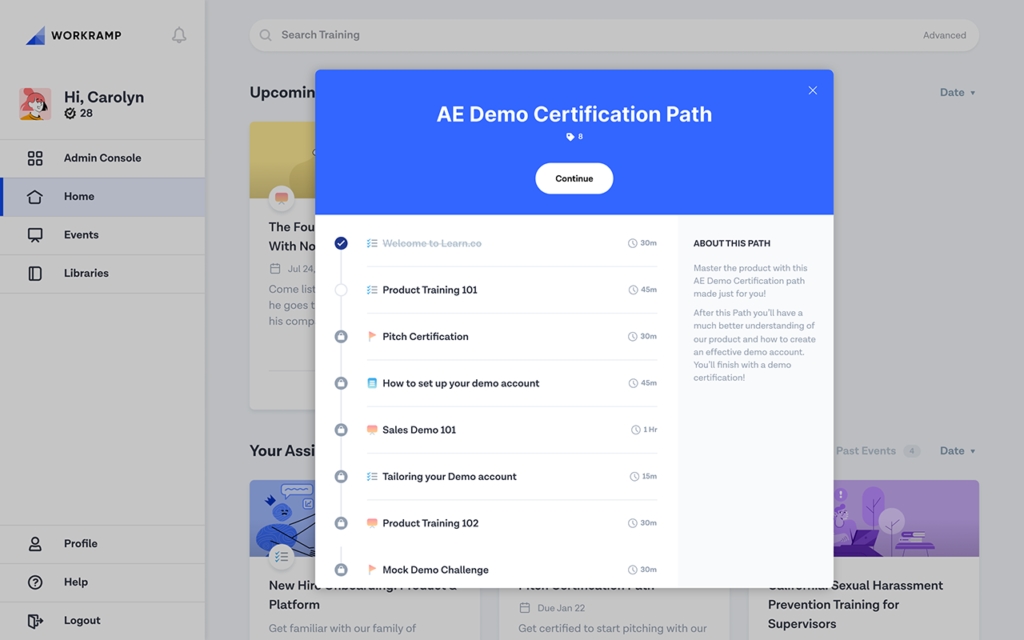Click the WorkRamp logo
The image size is (1024, 640).
pyautogui.click(x=73, y=35)
